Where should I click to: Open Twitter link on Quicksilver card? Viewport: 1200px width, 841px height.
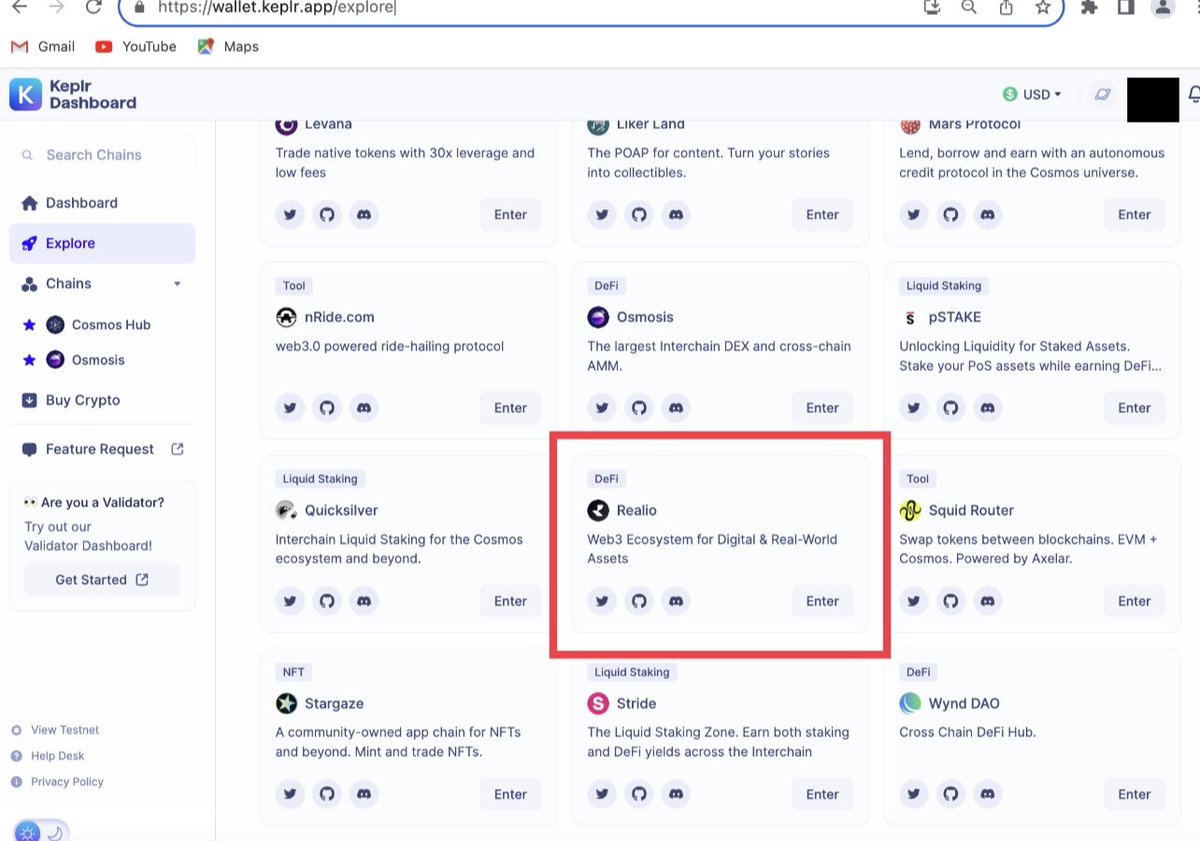(290, 601)
